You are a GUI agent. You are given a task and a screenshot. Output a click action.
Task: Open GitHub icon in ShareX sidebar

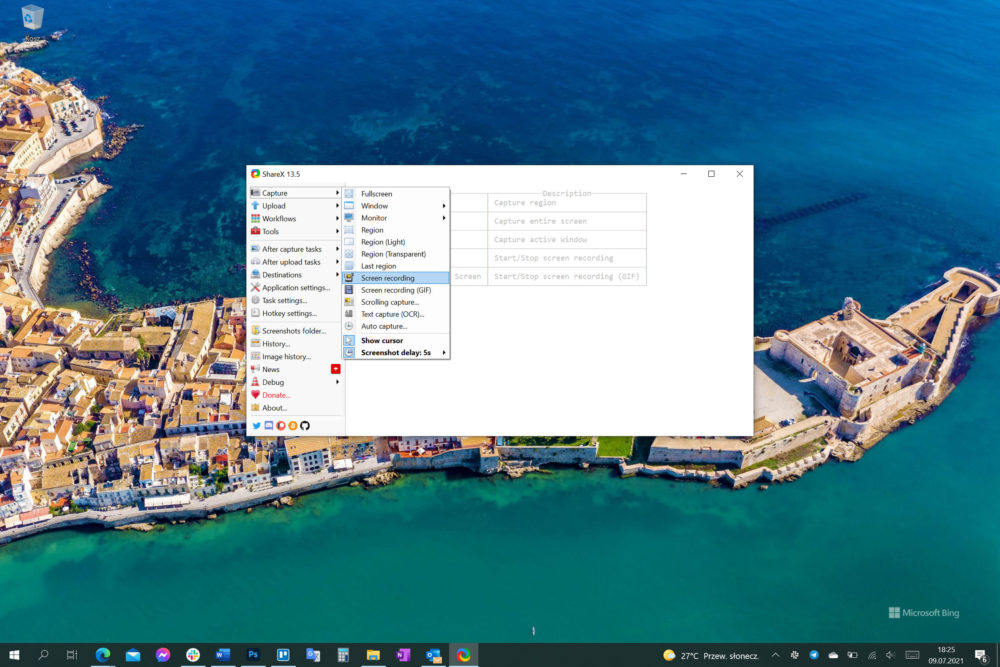[305, 425]
